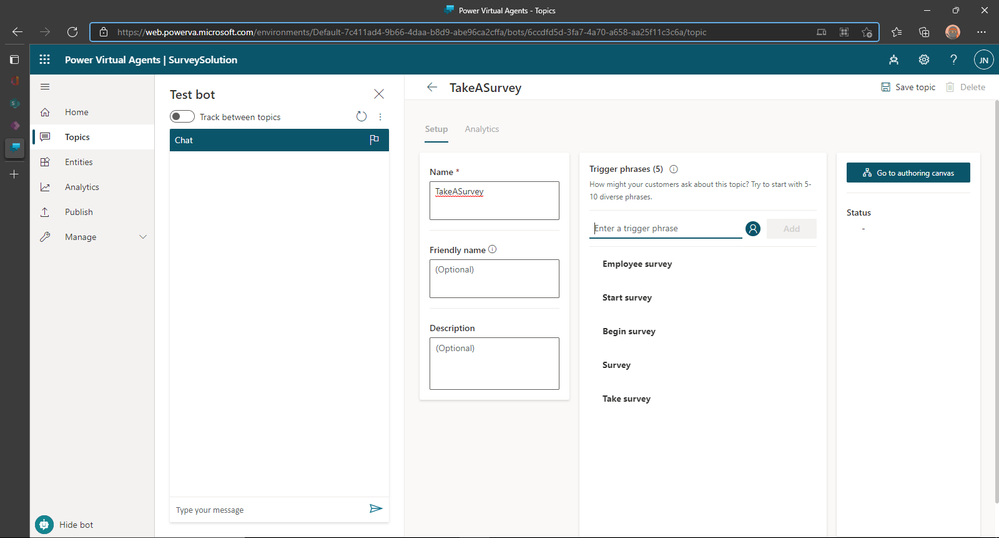Click the browser address bar URL
Screen dimensions: 999x538
click(x=412, y=32)
